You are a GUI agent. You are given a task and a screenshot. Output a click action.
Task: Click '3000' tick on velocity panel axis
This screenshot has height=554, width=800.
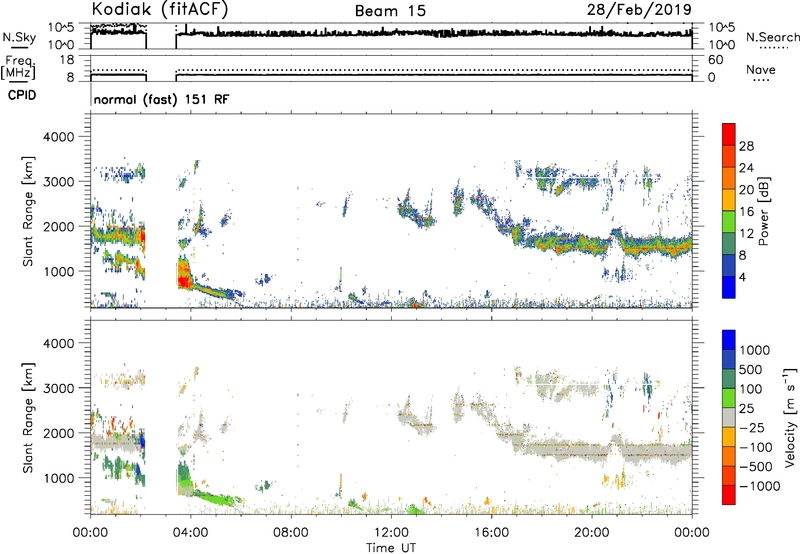(x=58, y=388)
